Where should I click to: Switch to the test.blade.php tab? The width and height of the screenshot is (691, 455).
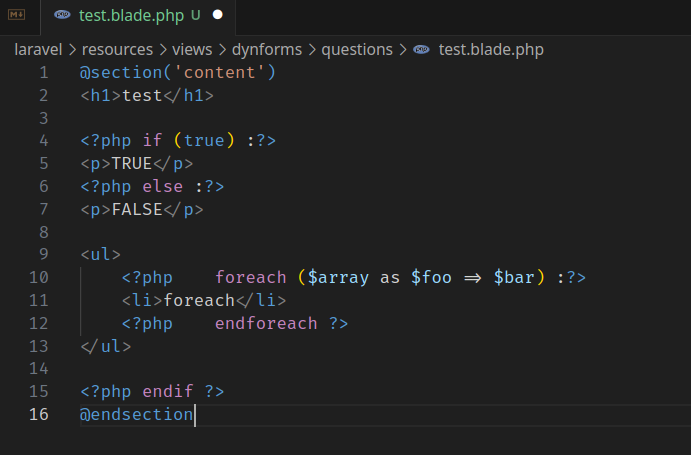coord(127,15)
